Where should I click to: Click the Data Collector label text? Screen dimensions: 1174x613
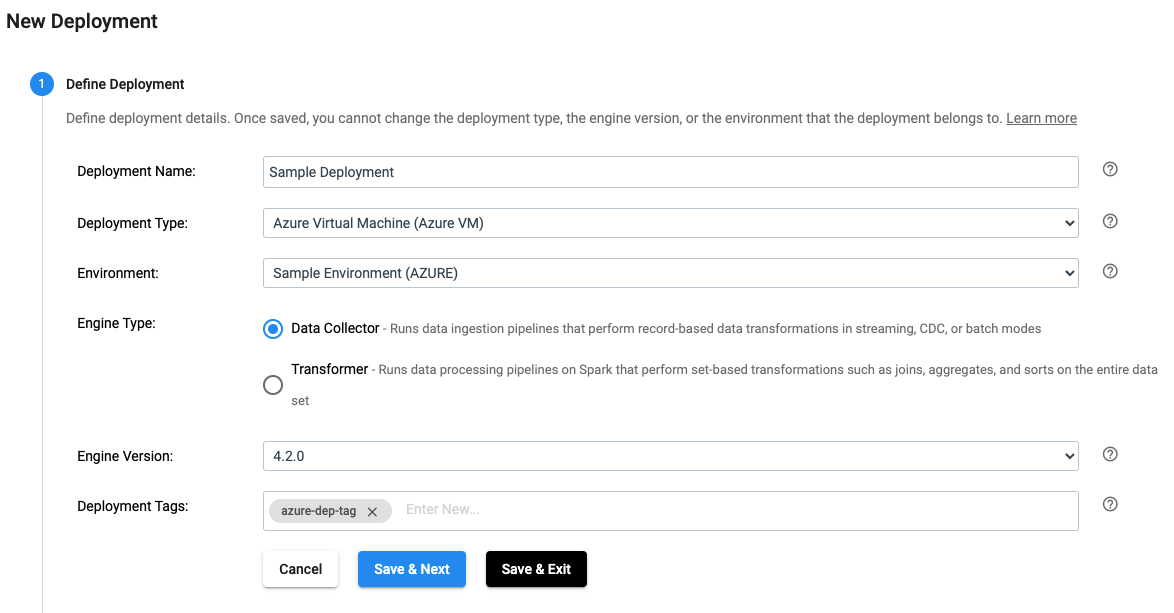click(x=335, y=328)
